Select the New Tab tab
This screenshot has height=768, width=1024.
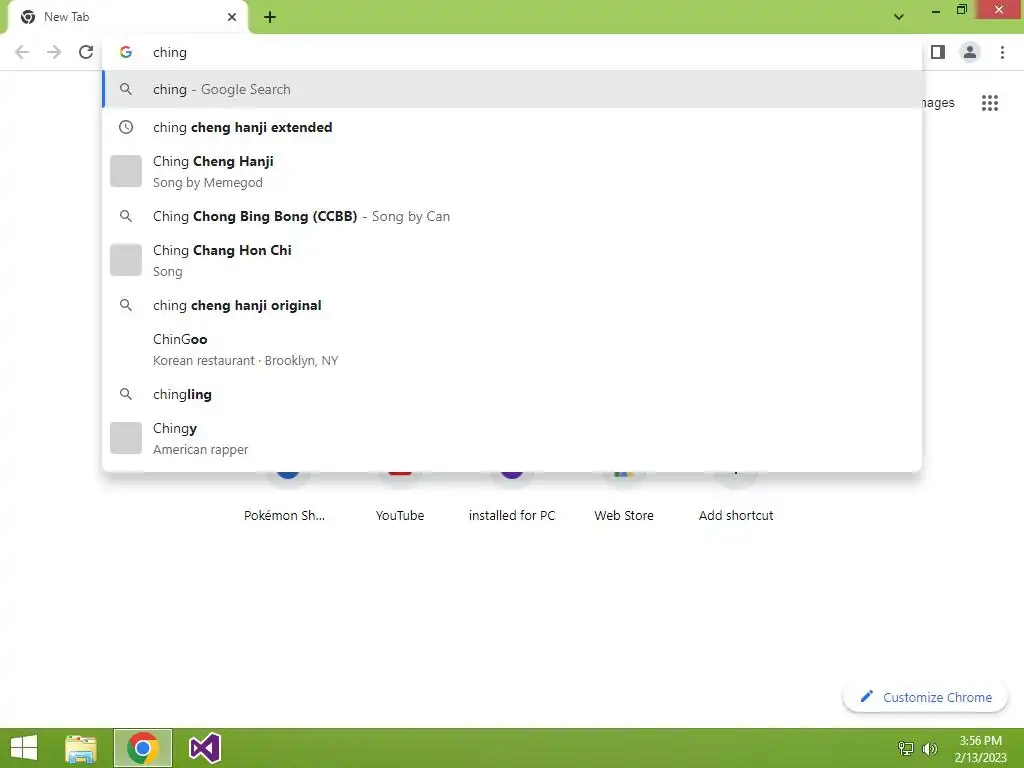coord(127,17)
